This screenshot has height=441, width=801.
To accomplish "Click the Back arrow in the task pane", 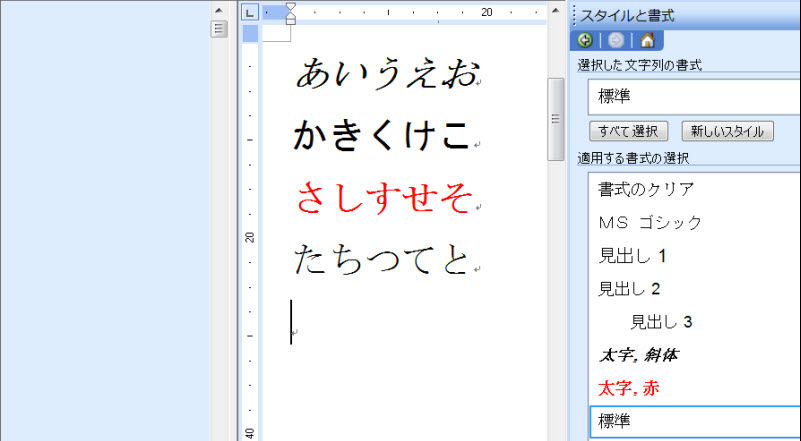I will (585, 41).
